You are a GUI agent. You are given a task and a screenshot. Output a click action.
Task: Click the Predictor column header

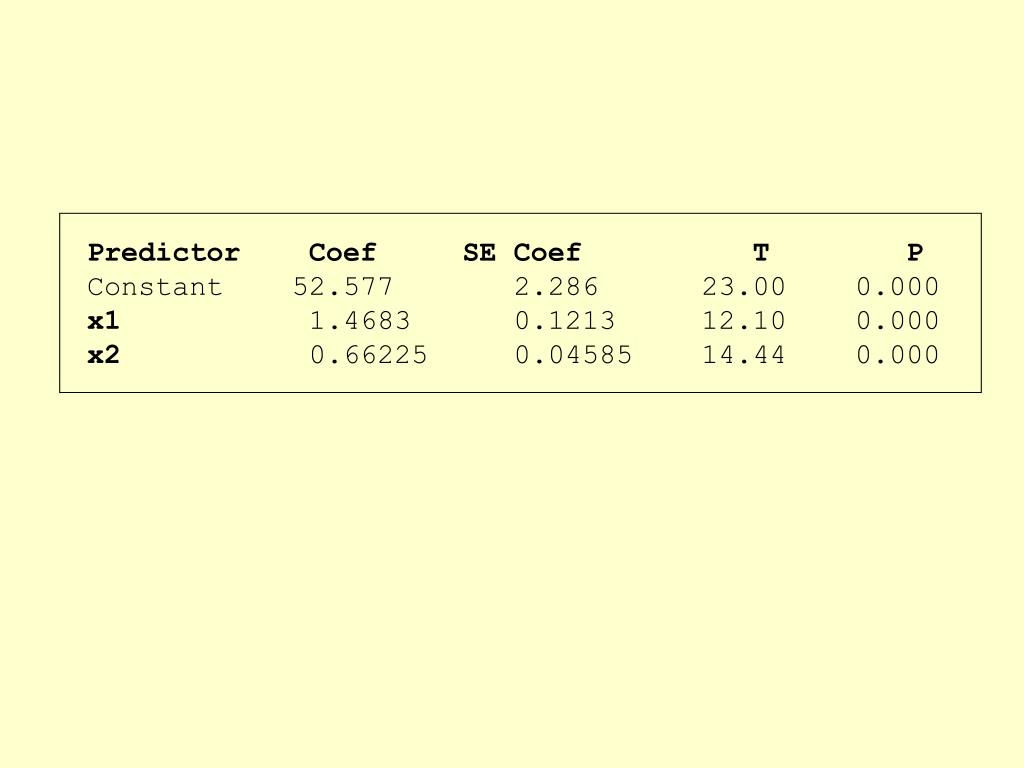[164, 253]
